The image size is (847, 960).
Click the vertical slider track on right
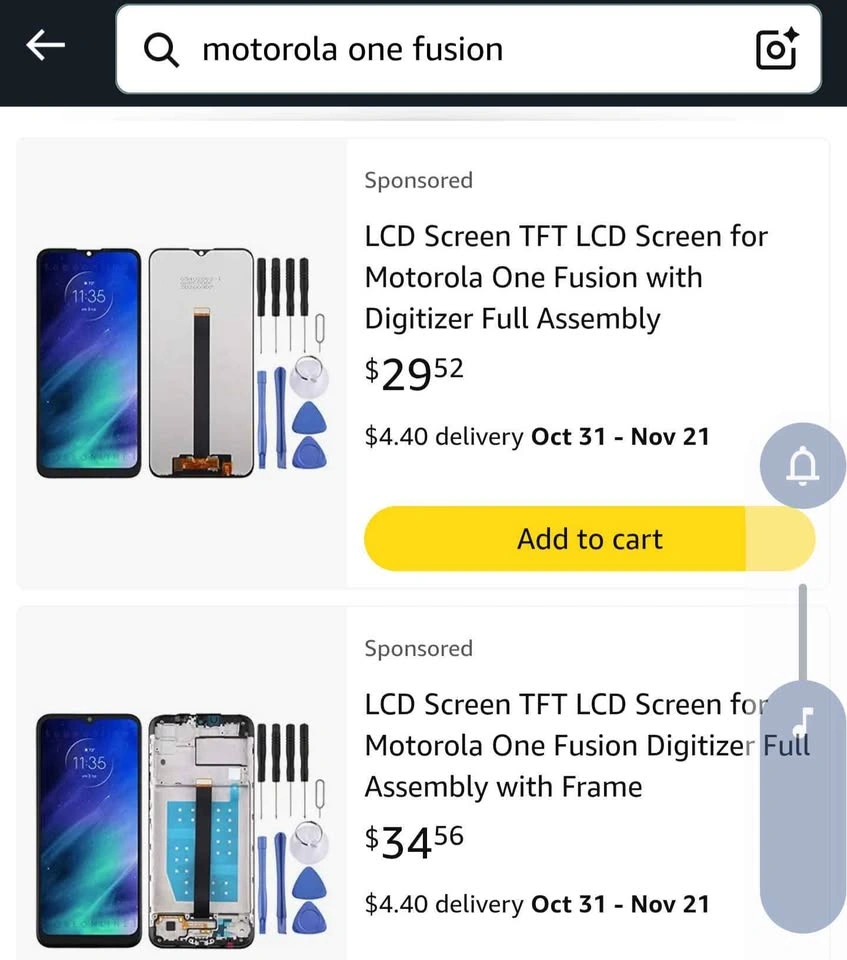(x=802, y=630)
